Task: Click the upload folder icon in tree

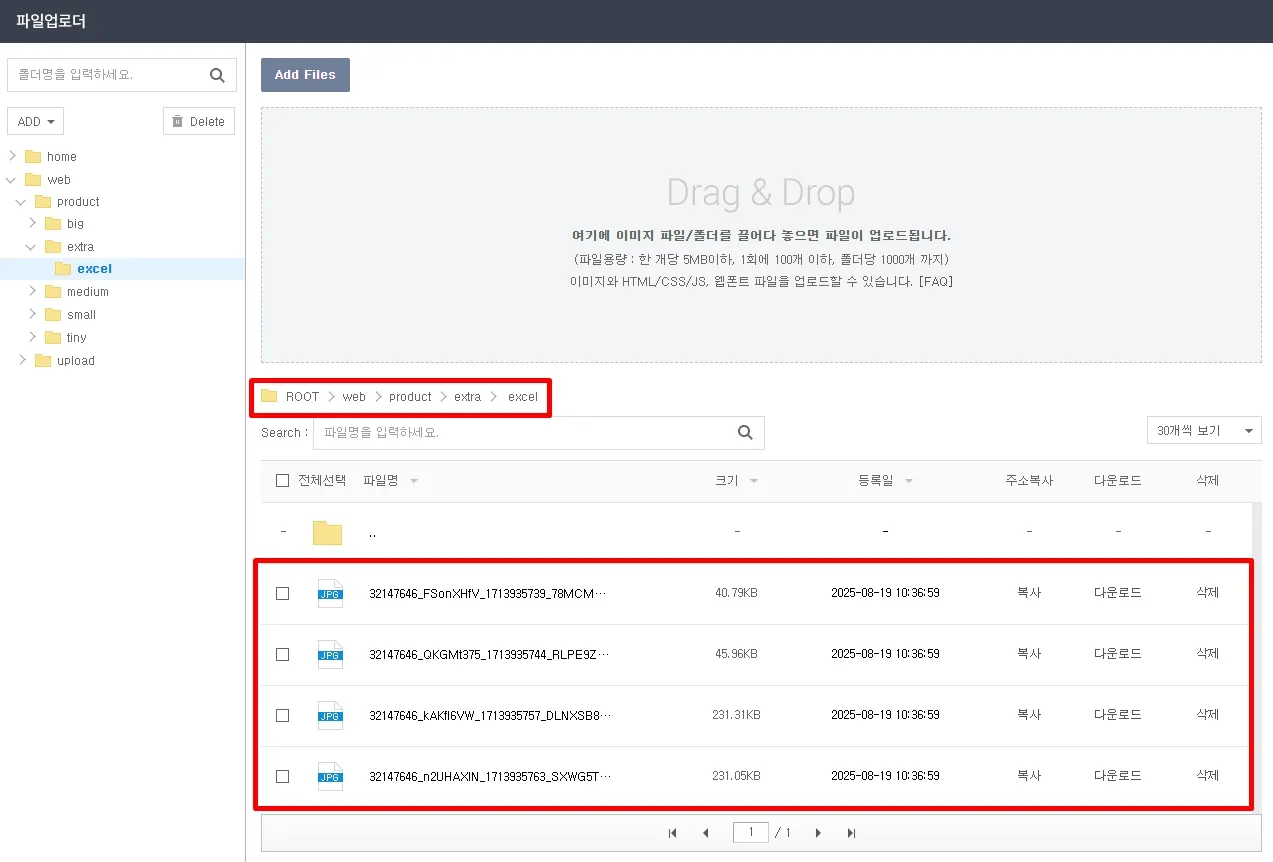Action: [43, 361]
